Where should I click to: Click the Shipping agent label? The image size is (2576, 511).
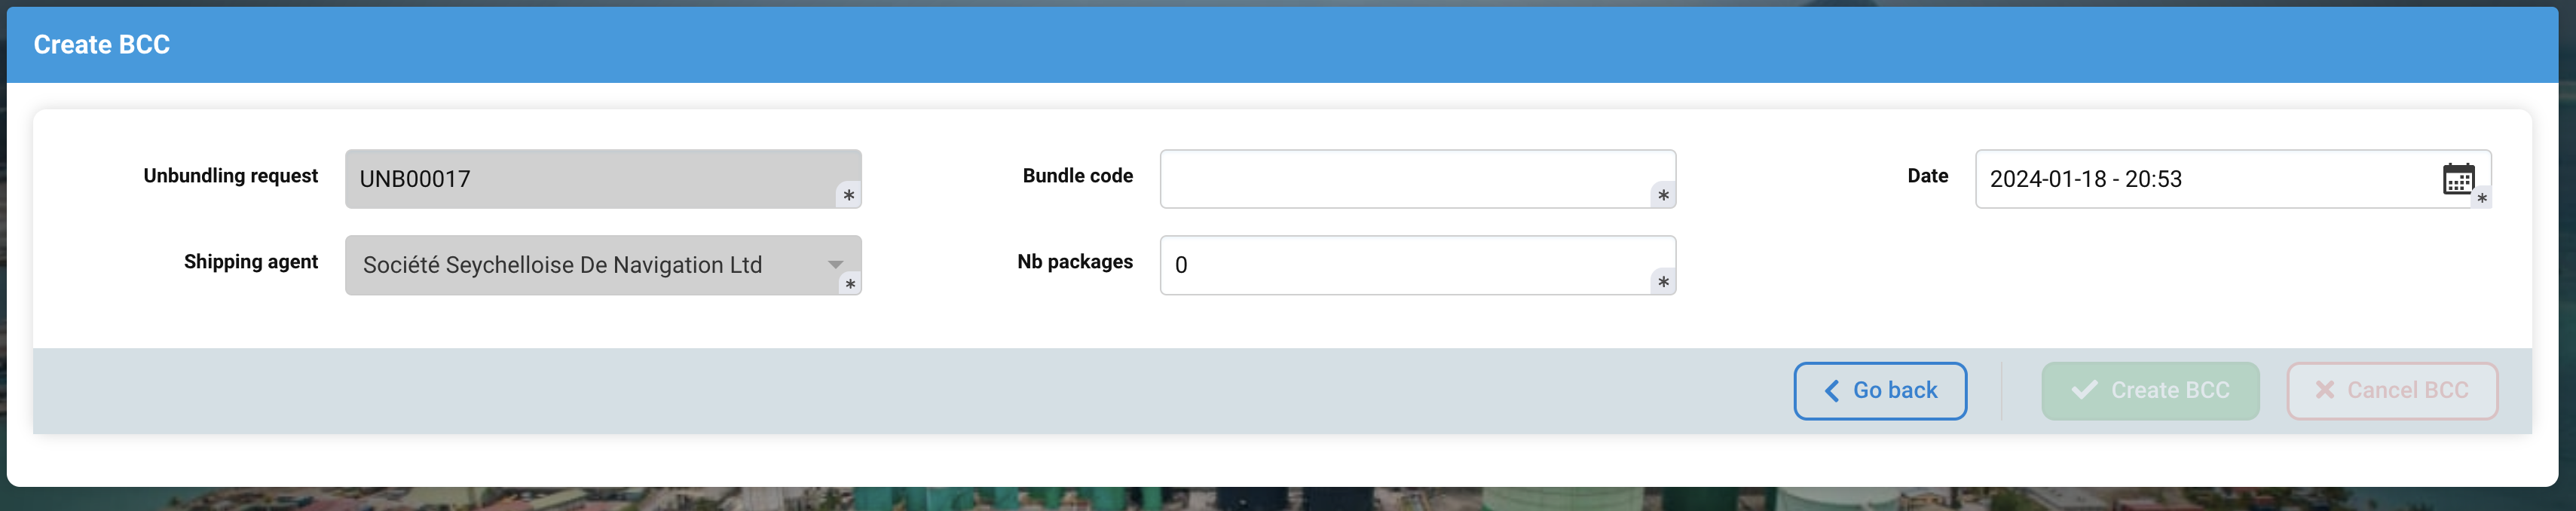250,262
